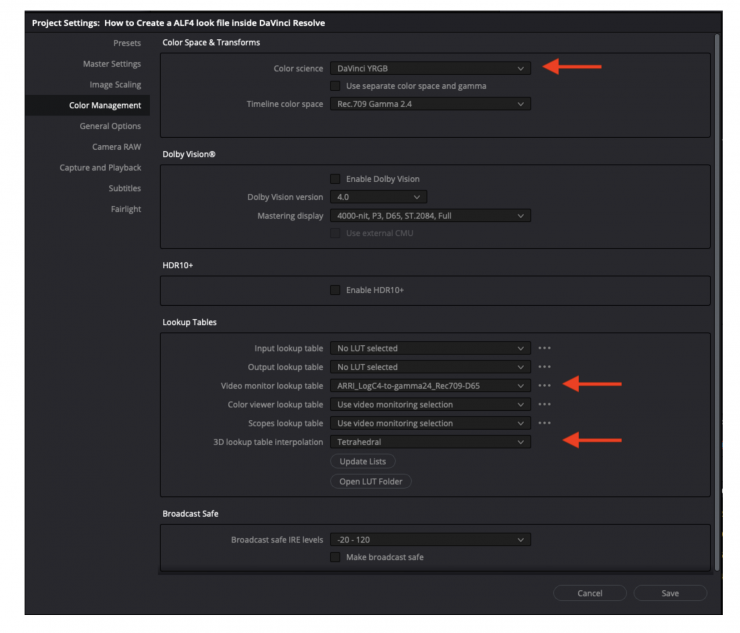The height and width of the screenshot is (633, 740).
Task: Expand the Timeline color space dropdown
Action: click(x=430, y=104)
